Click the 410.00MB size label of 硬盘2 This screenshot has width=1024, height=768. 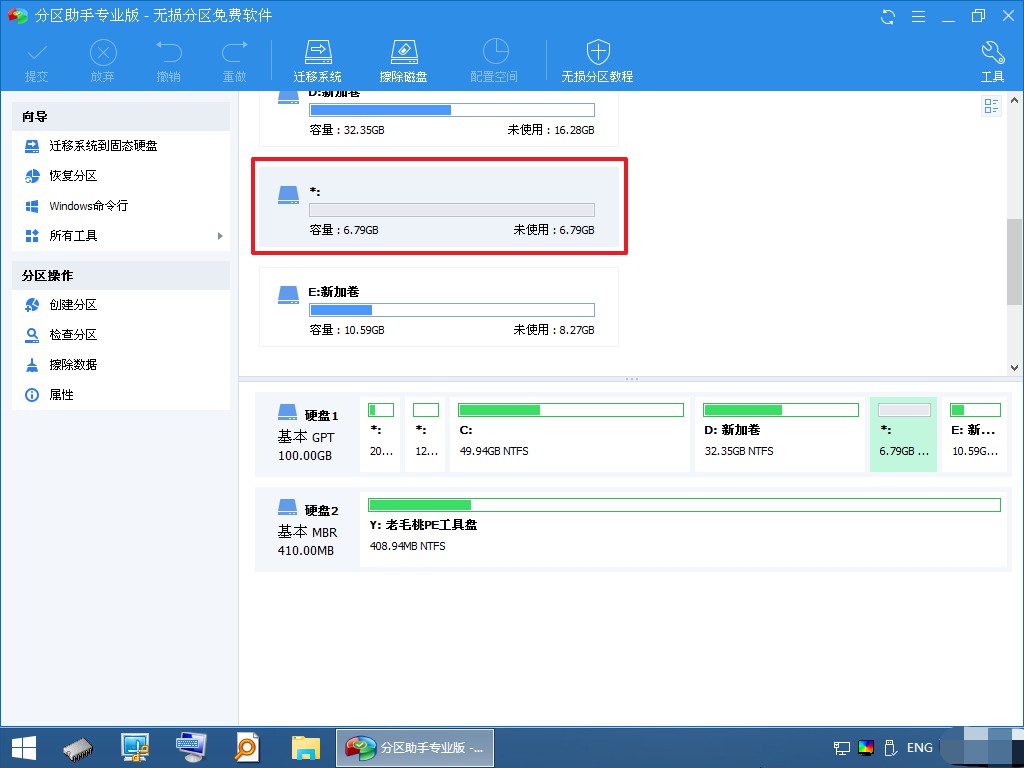(306, 551)
